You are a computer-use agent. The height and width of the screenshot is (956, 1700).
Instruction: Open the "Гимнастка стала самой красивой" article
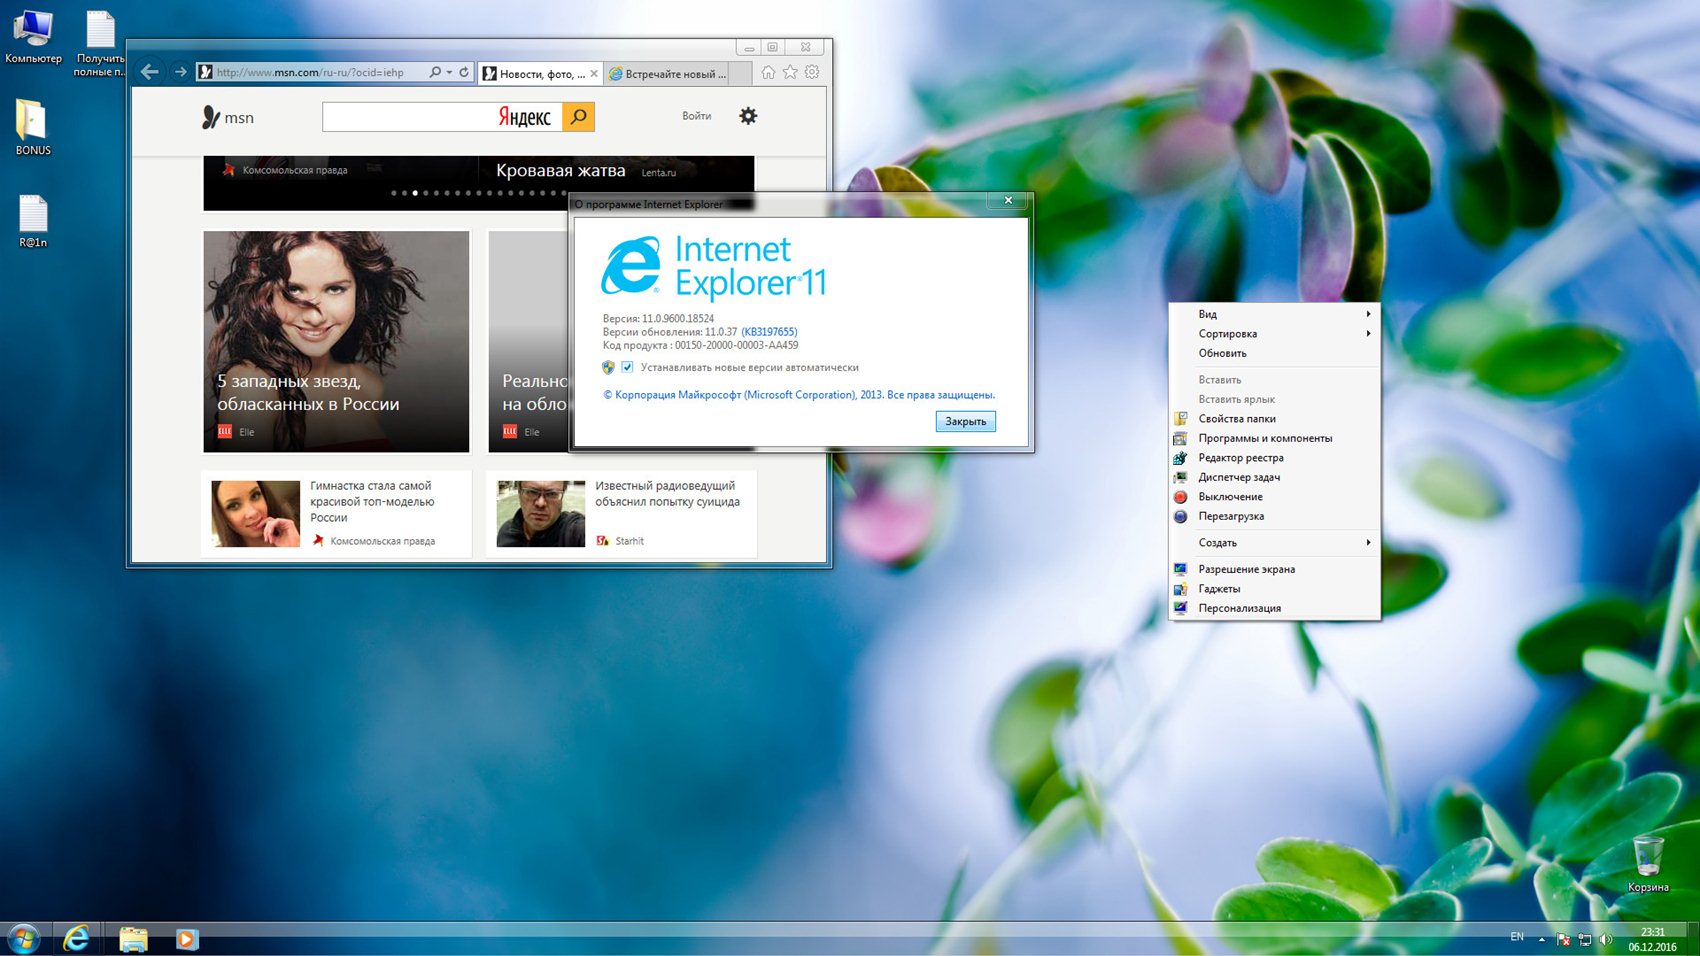pos(372,502)
